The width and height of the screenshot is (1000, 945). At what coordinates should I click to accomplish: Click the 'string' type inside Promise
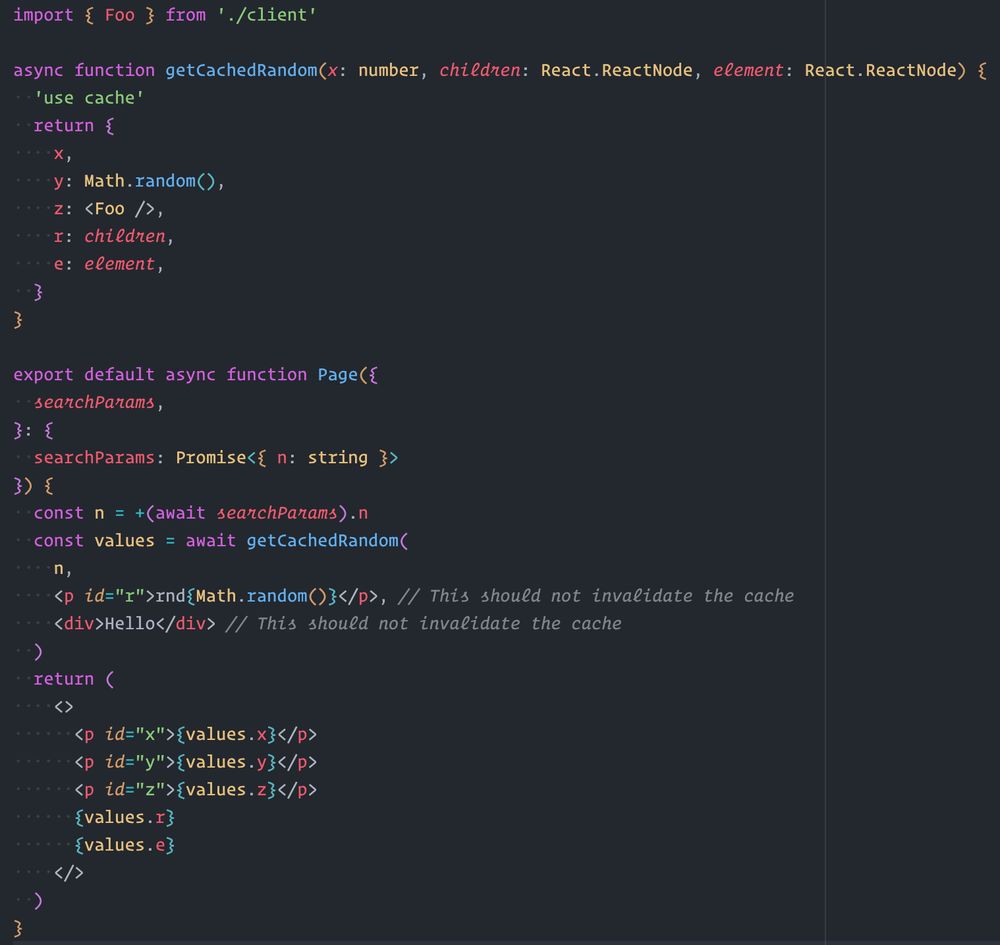click(337, 458)
